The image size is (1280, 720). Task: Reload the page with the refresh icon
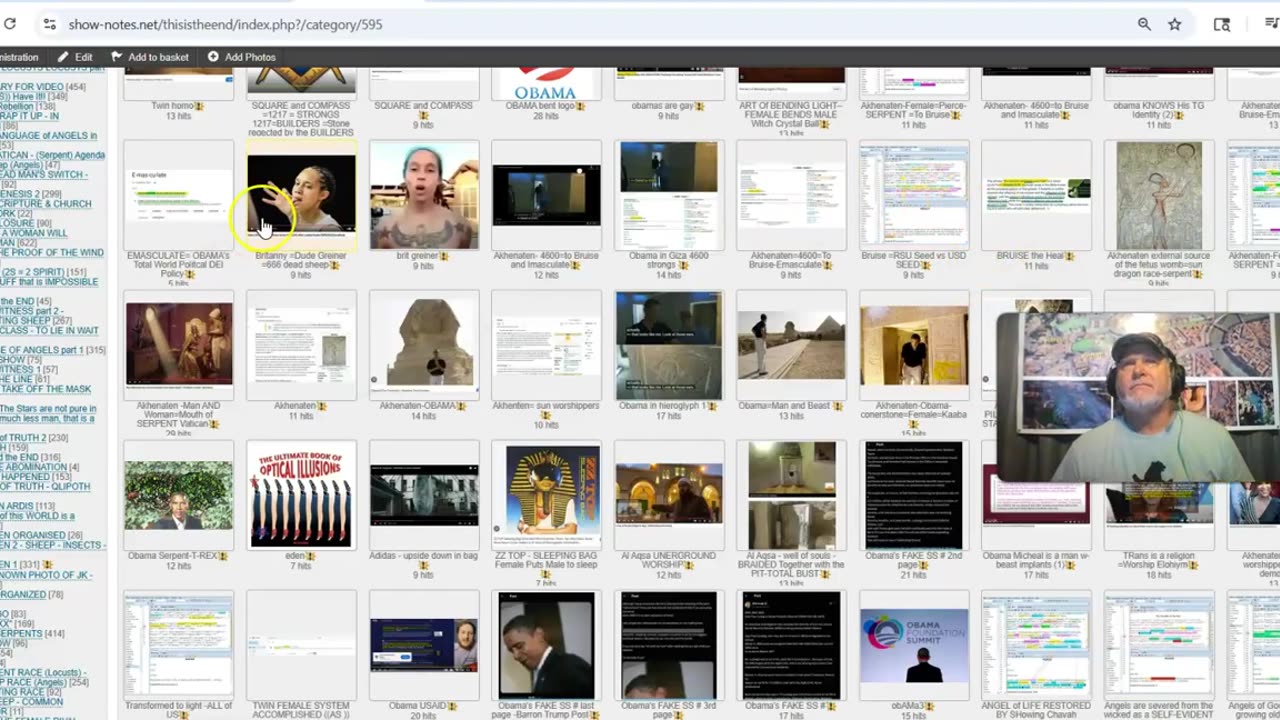9,24
